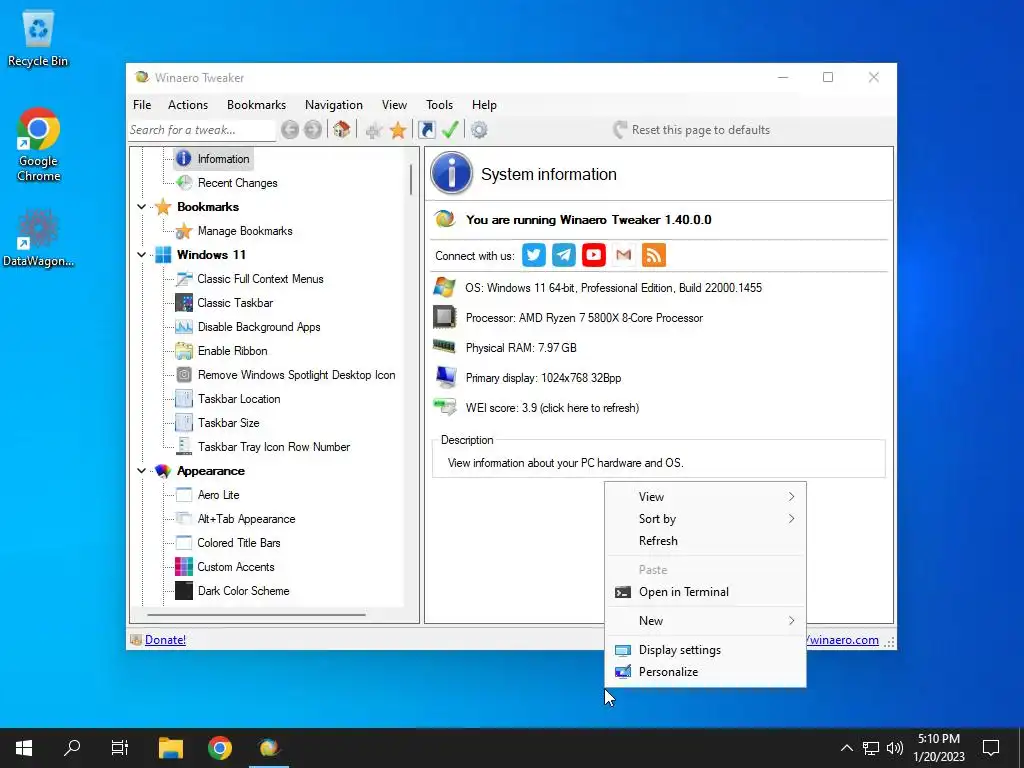Viewport: 1024px width, 768px height.
Task: Select Enable Ribbon tweak
Action: [232, 351]
